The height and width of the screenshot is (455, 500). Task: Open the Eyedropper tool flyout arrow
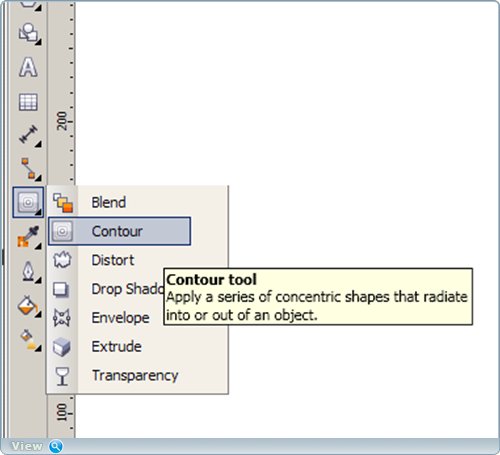tap(38, 246)
